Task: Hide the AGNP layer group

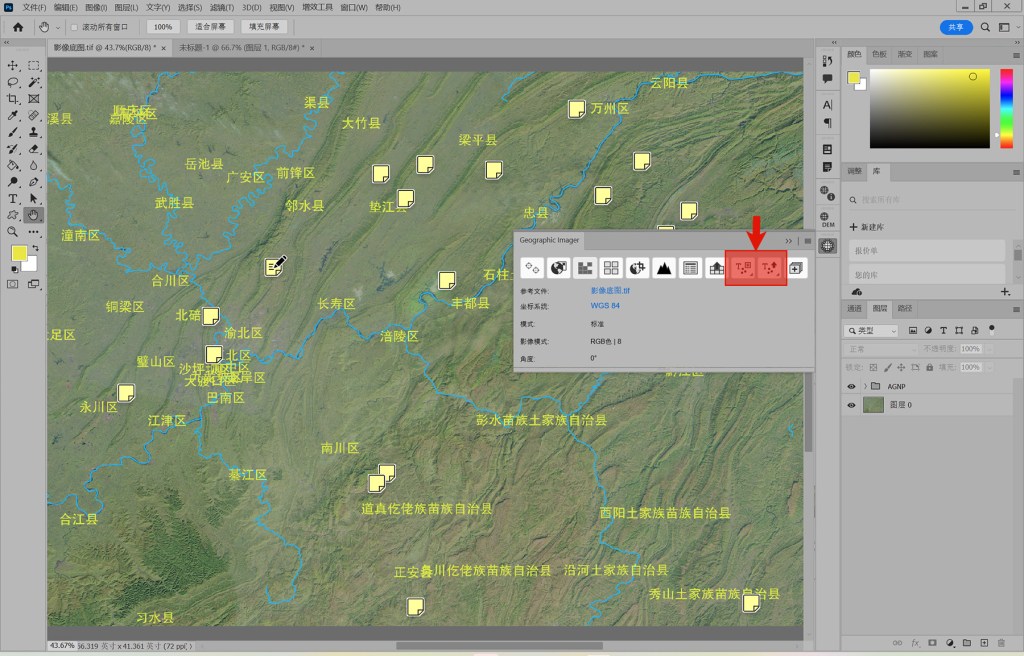Action: pos(852,386)
